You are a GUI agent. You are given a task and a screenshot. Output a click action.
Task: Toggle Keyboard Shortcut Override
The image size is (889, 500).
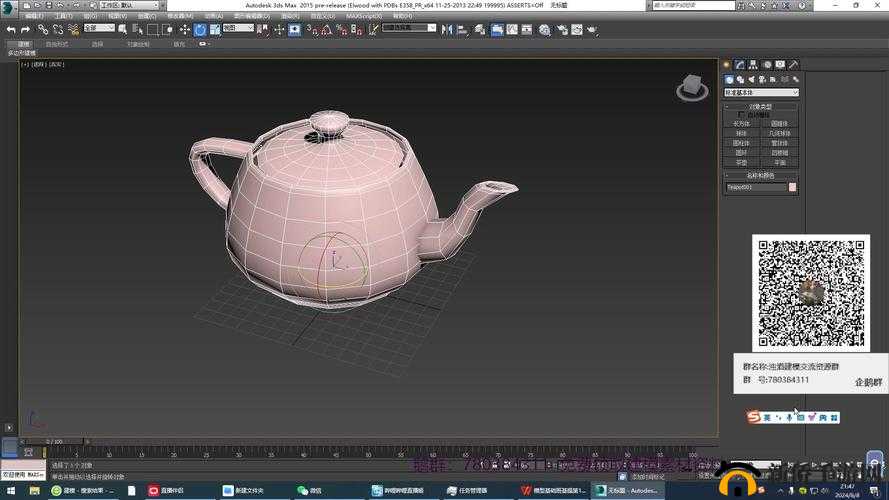(x=294, y=29)
